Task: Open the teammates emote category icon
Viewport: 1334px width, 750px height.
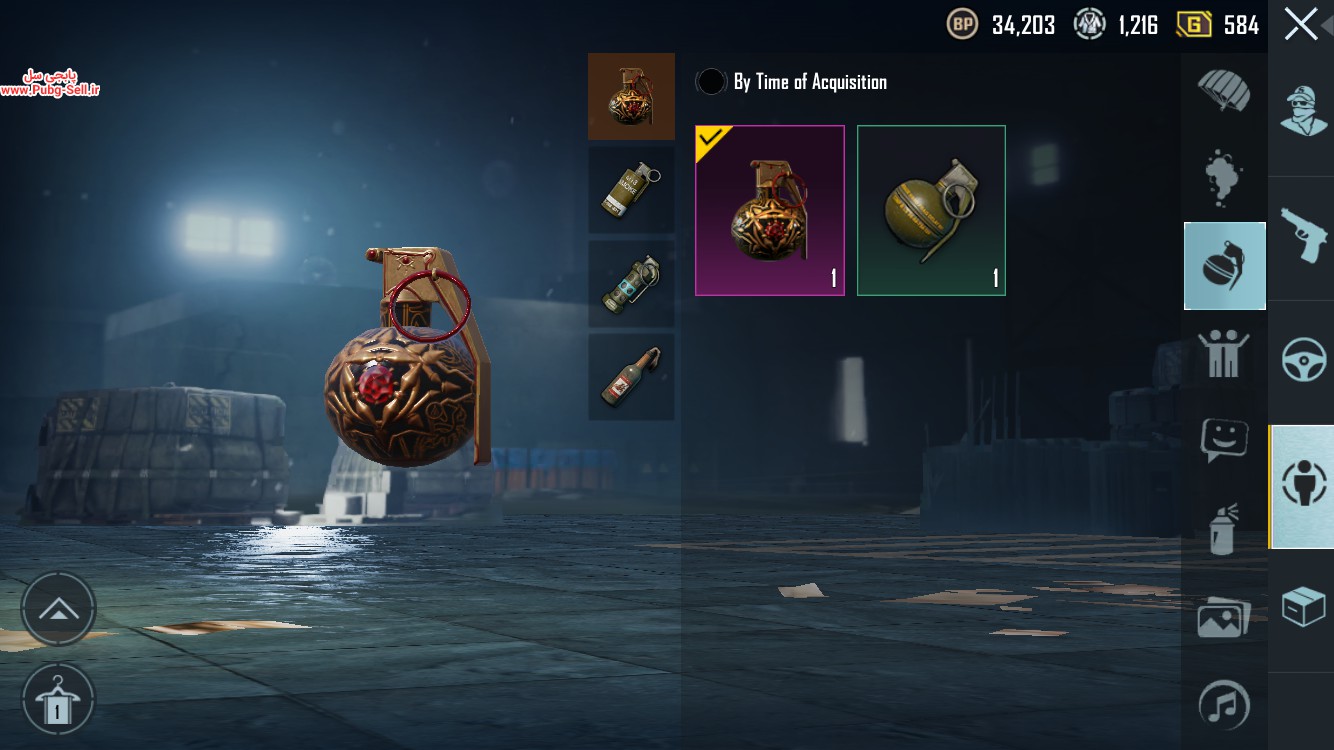Action: [1224, 354]
